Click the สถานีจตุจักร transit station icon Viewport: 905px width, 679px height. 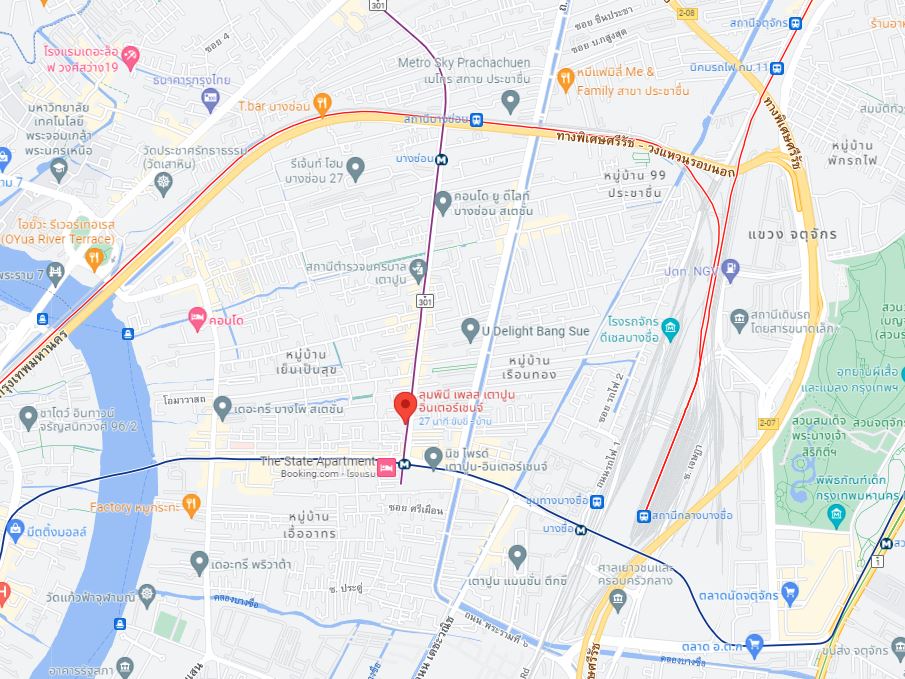796,24
